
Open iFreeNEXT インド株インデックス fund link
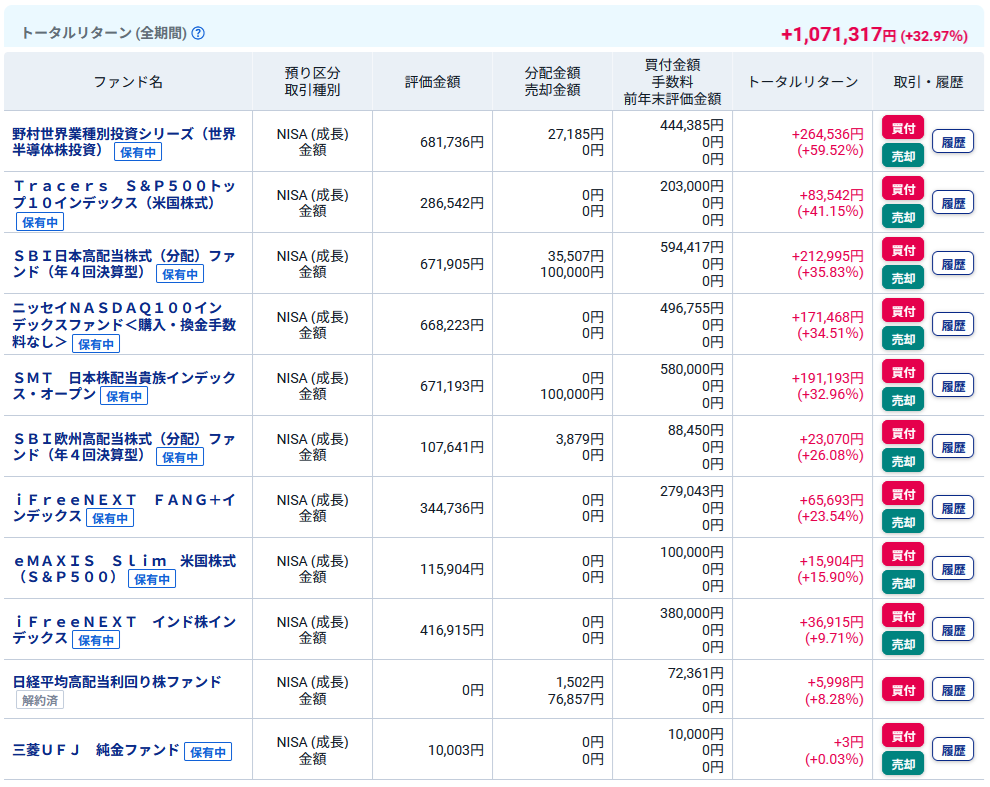pyautogui.click(x=124, y=630)
